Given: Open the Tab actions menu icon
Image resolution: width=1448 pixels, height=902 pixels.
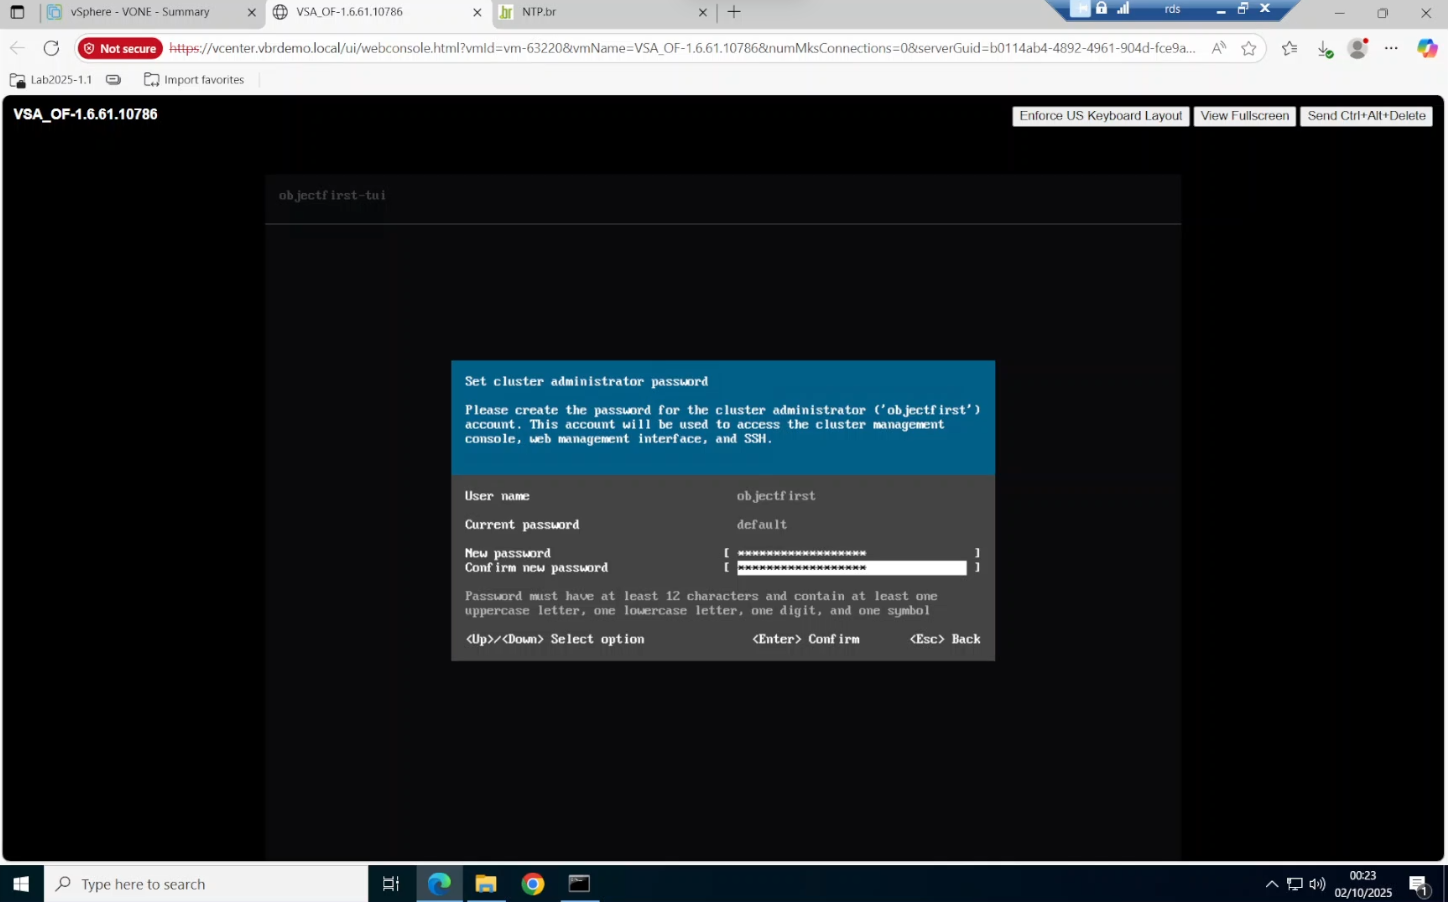Looking at the screenshot, I should (17, 12).
